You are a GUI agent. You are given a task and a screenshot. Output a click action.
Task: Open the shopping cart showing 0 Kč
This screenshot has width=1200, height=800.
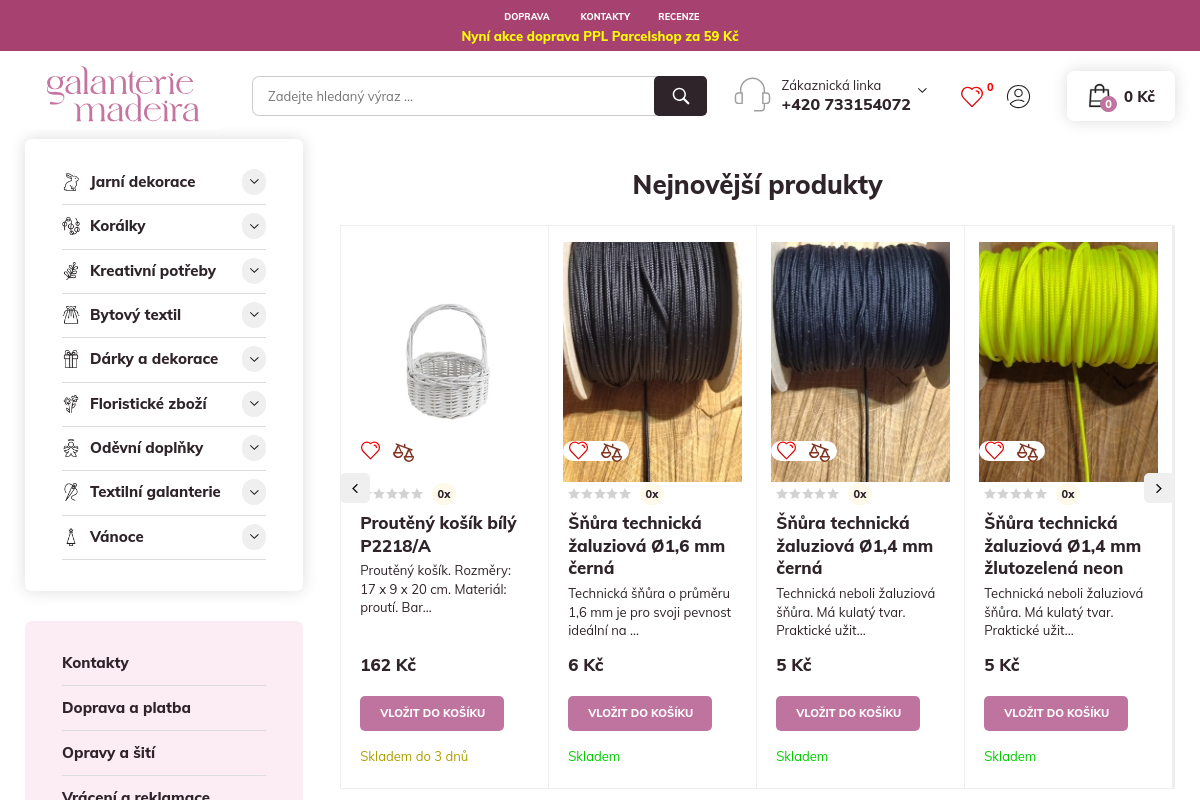pos(1121,96)
